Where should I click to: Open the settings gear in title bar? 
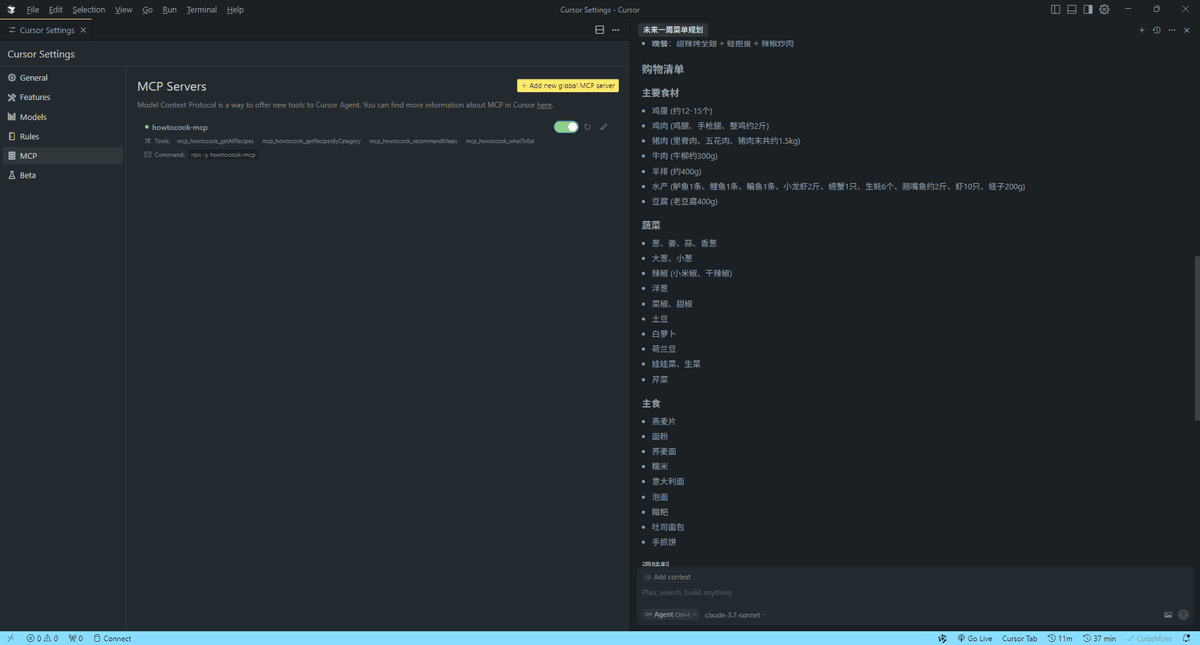point(1105,9)
